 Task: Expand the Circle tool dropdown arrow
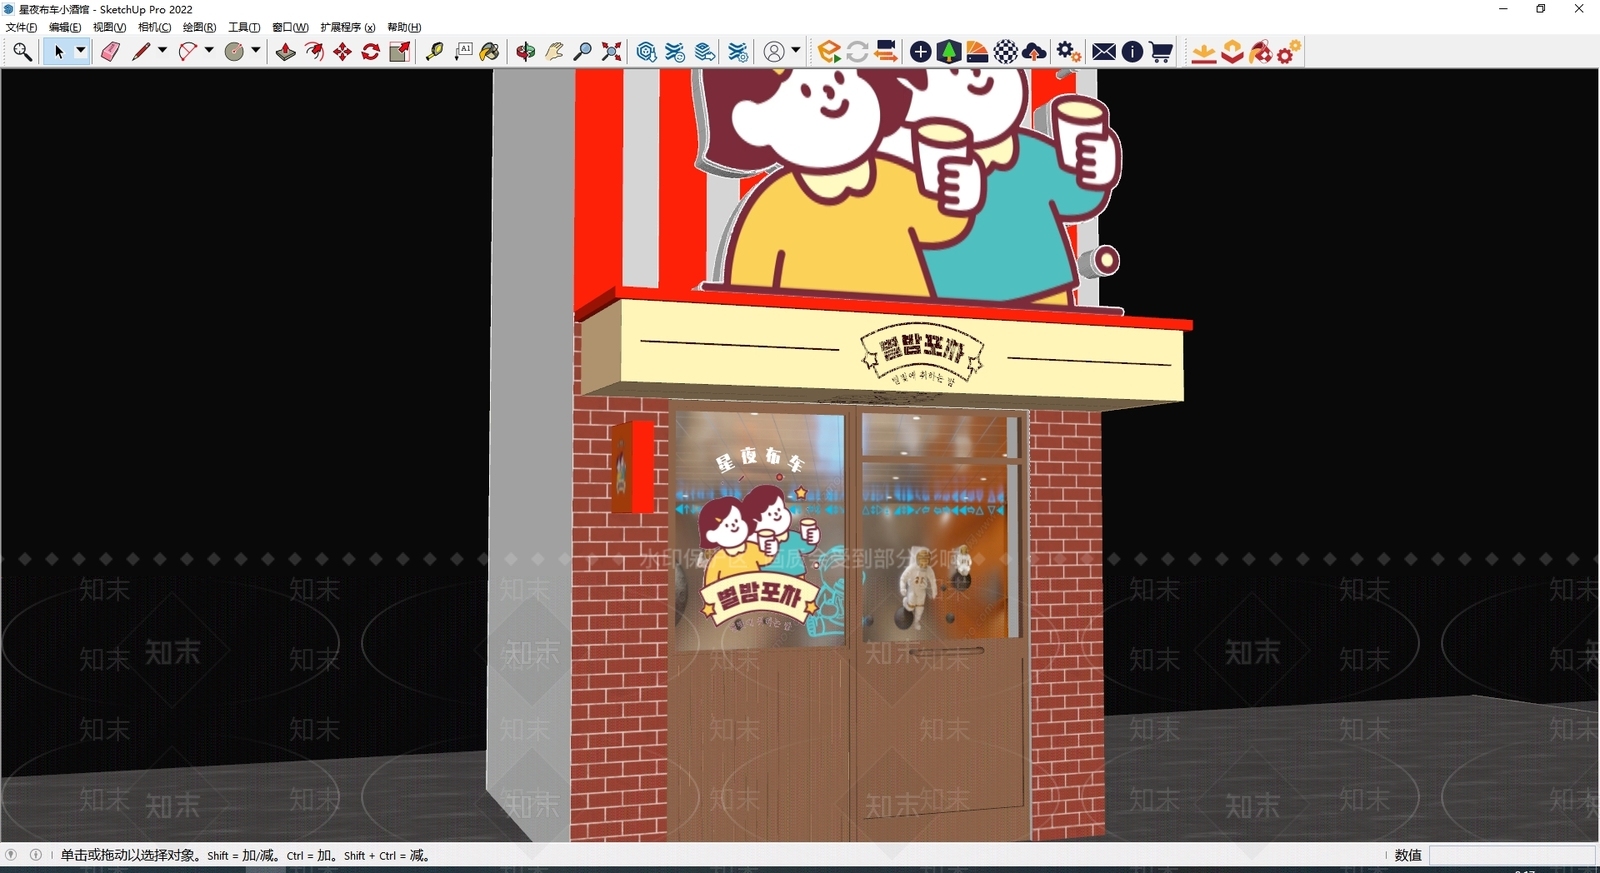256,51
